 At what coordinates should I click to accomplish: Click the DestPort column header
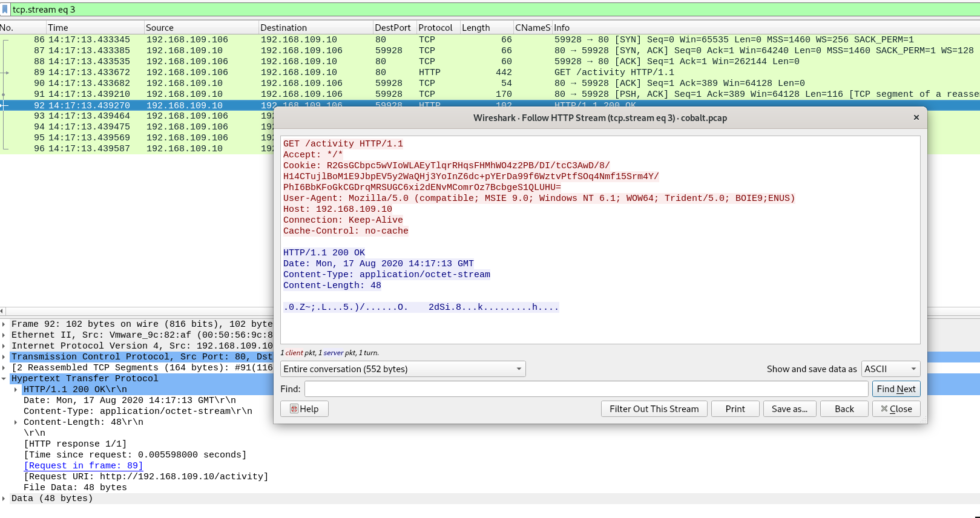tap(394, 27)
